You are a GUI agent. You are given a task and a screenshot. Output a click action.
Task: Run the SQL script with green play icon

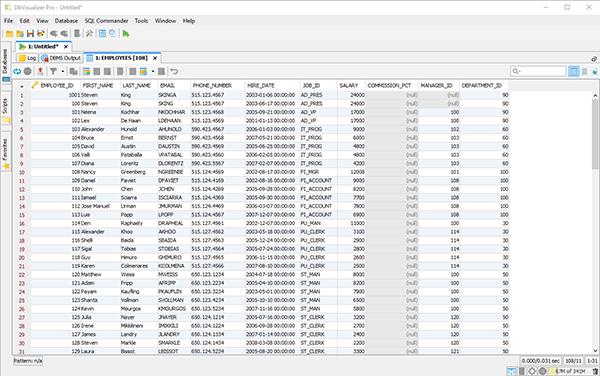pyautogui.click(x=126, y=34)
